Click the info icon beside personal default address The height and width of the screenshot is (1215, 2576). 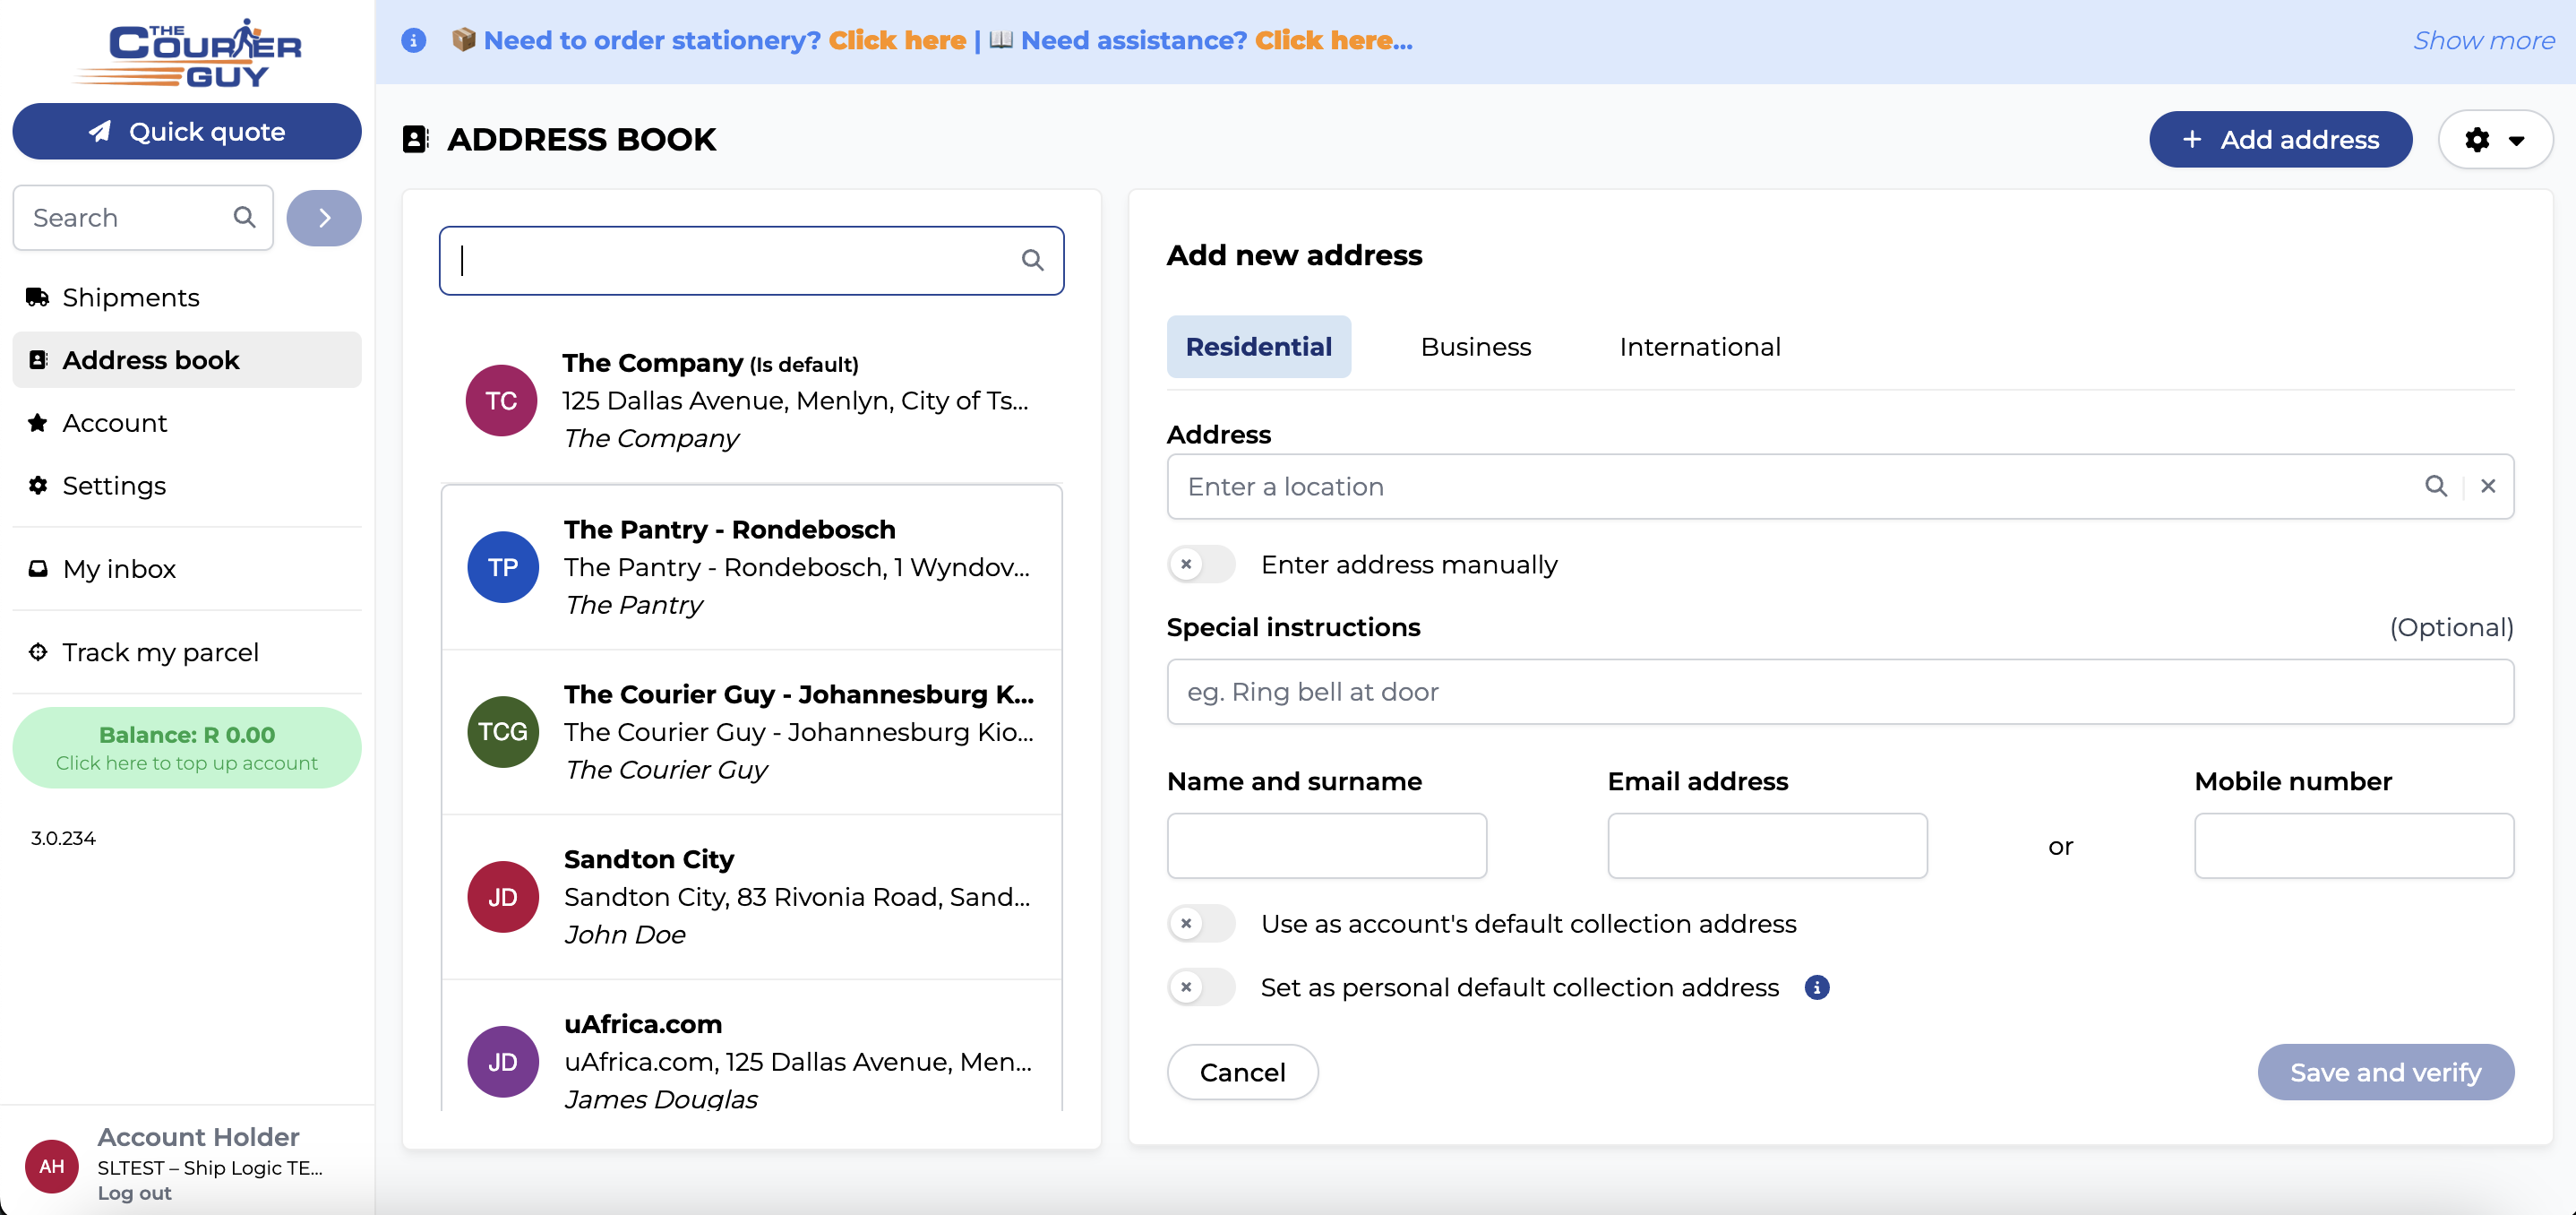pos(1817,988)
